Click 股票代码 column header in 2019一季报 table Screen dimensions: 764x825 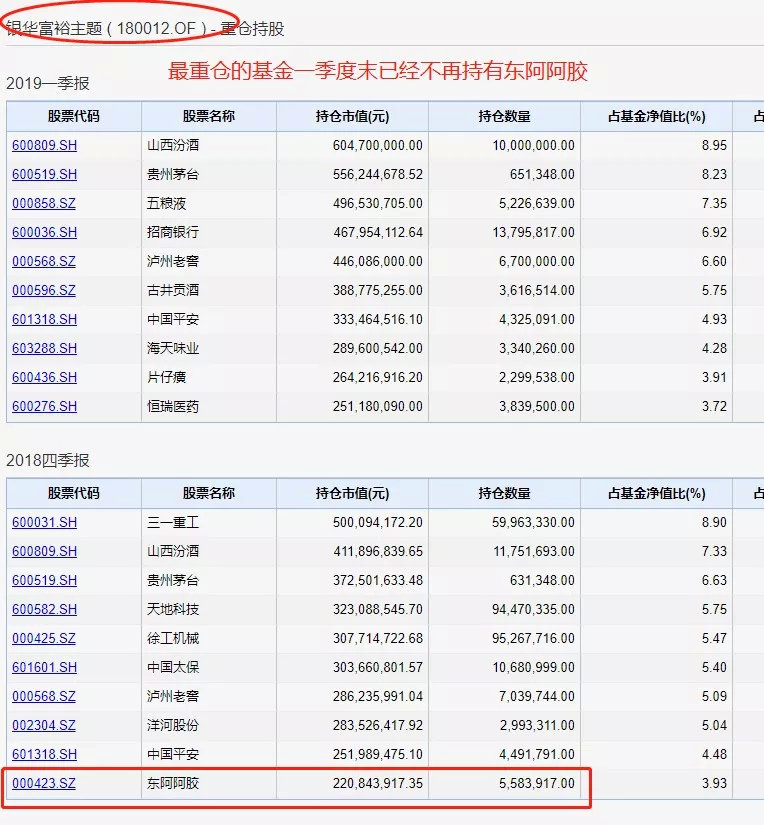pos(74,116)
